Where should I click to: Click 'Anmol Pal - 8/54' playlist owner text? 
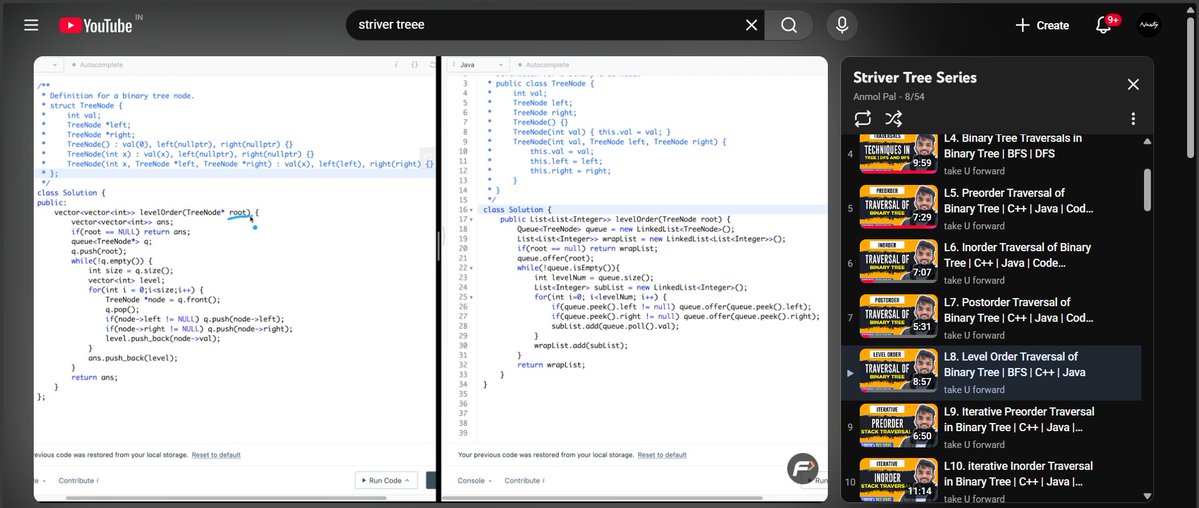(889, 96)
